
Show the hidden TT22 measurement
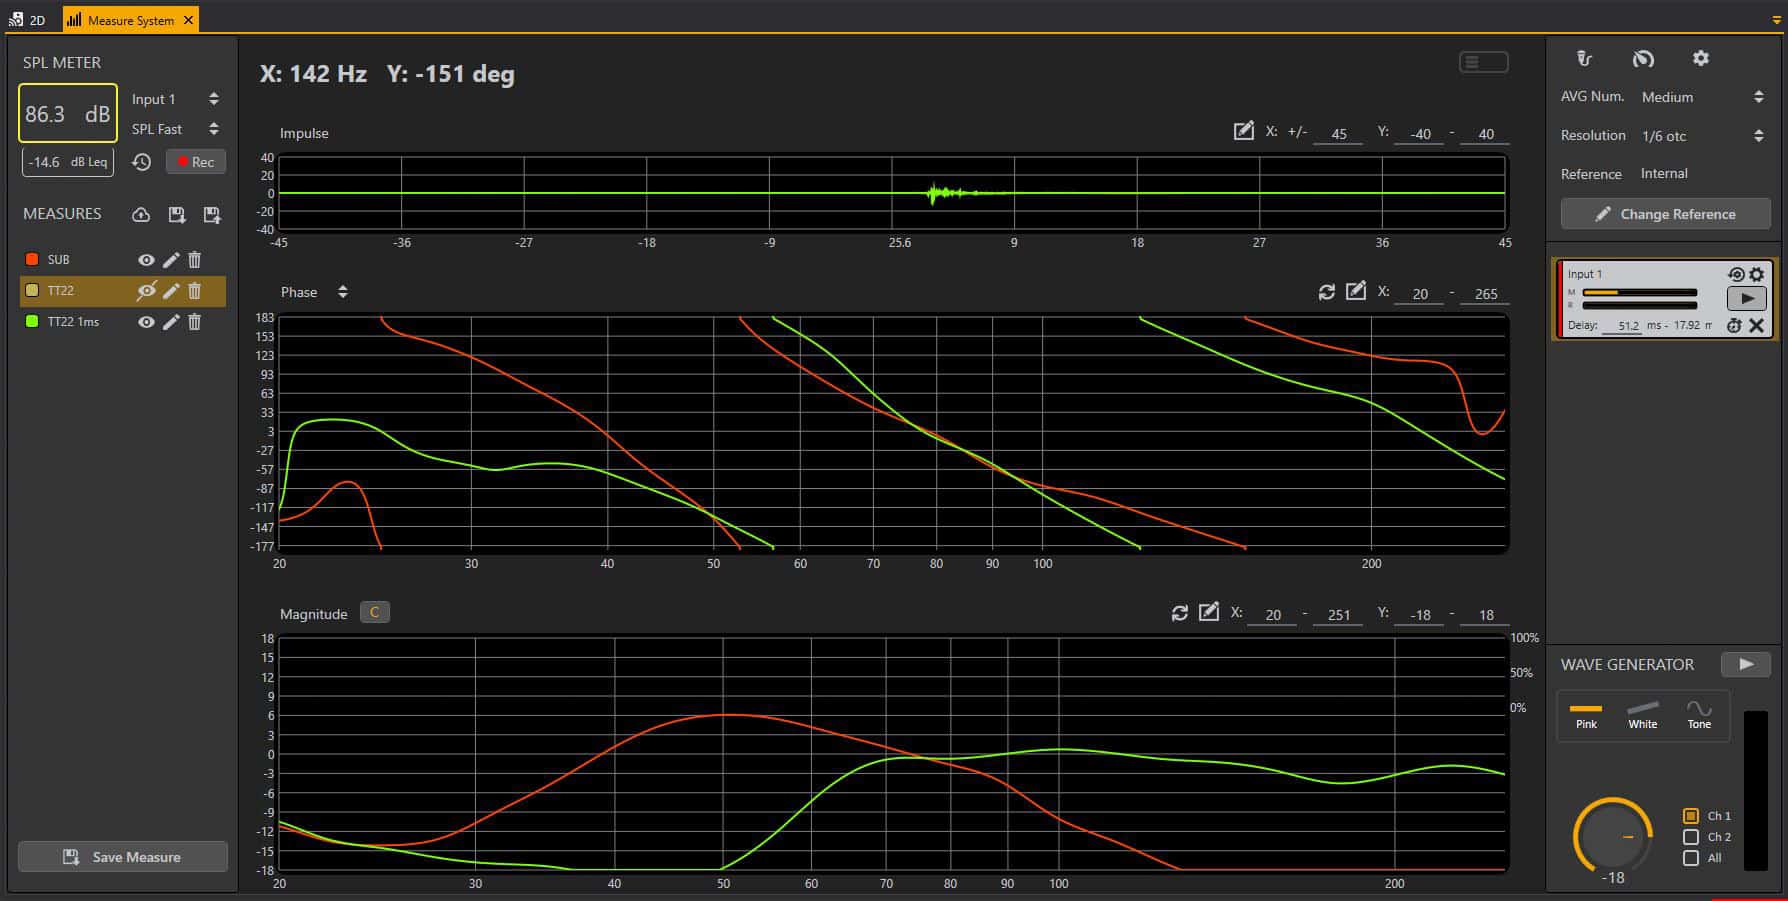tap(146, 291)
